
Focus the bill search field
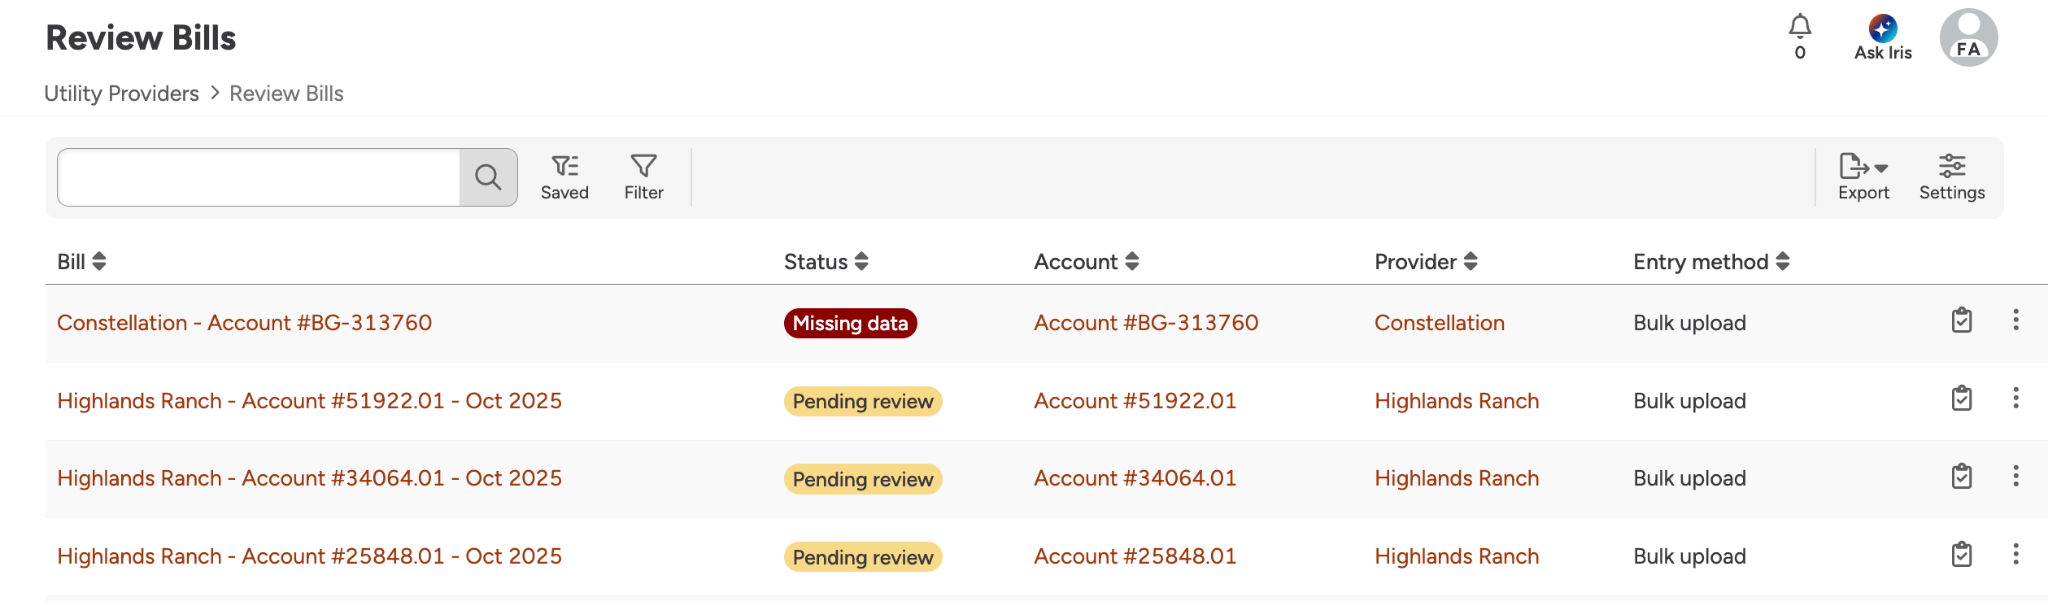[x=258, y=178]
